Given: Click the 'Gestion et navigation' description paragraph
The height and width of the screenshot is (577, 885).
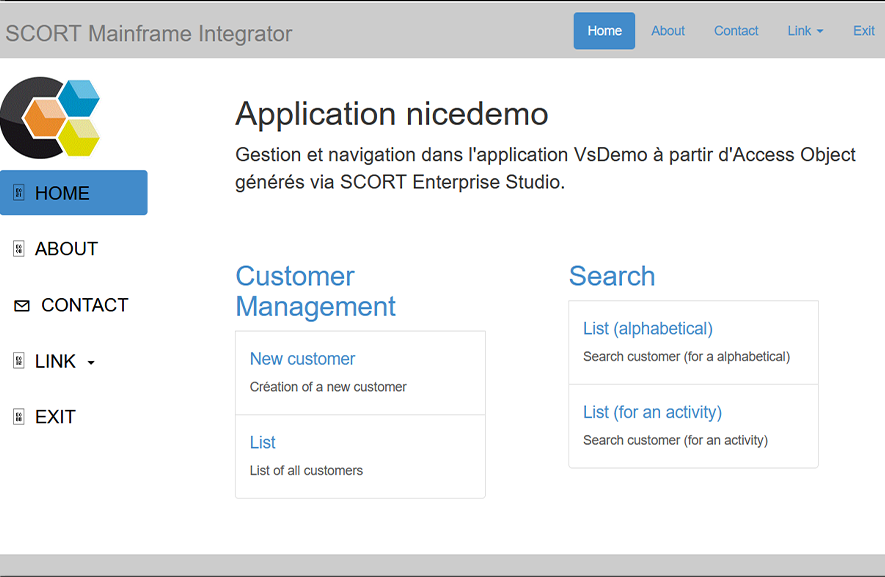Looking at the screenshot, I should pyautogui.click(x=545, y=168).
